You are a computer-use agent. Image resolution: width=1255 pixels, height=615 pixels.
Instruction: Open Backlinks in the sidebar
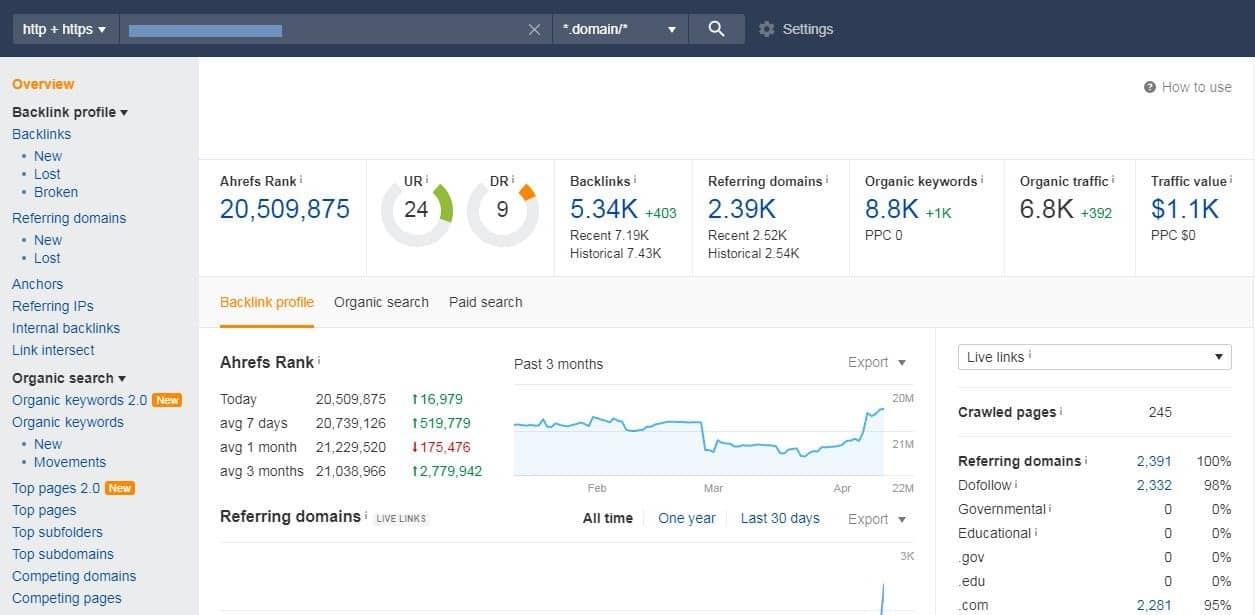[x=41, y=134]
